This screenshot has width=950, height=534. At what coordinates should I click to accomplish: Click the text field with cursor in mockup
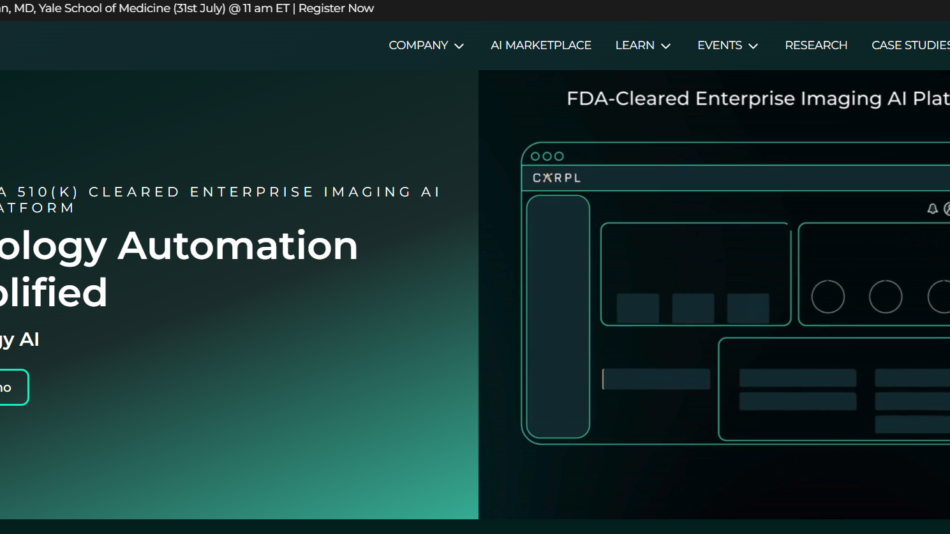656,379
